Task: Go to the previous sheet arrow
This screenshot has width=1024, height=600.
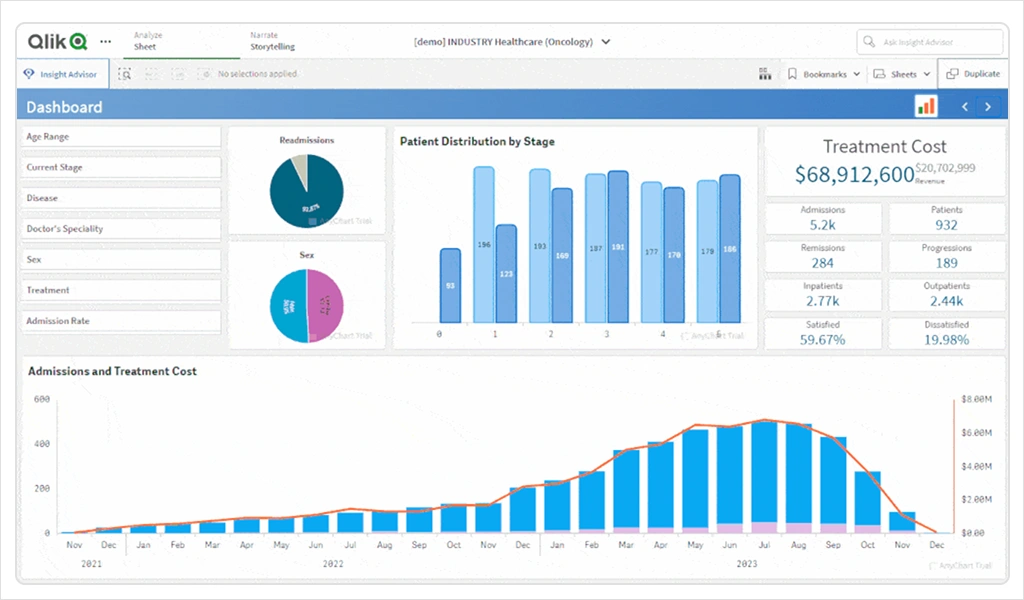Action: pyautogui.click(x=965, y=107)
